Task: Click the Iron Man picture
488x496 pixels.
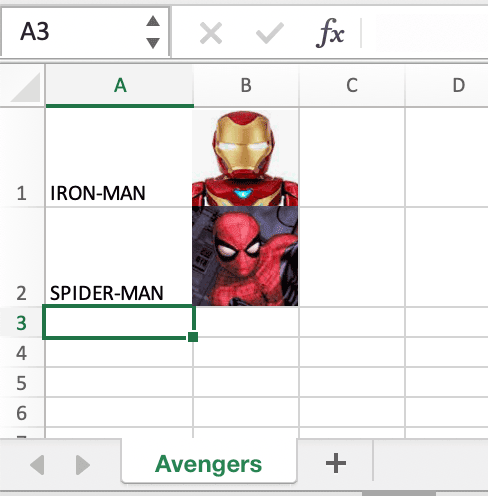Action: (x=245, y=158)
